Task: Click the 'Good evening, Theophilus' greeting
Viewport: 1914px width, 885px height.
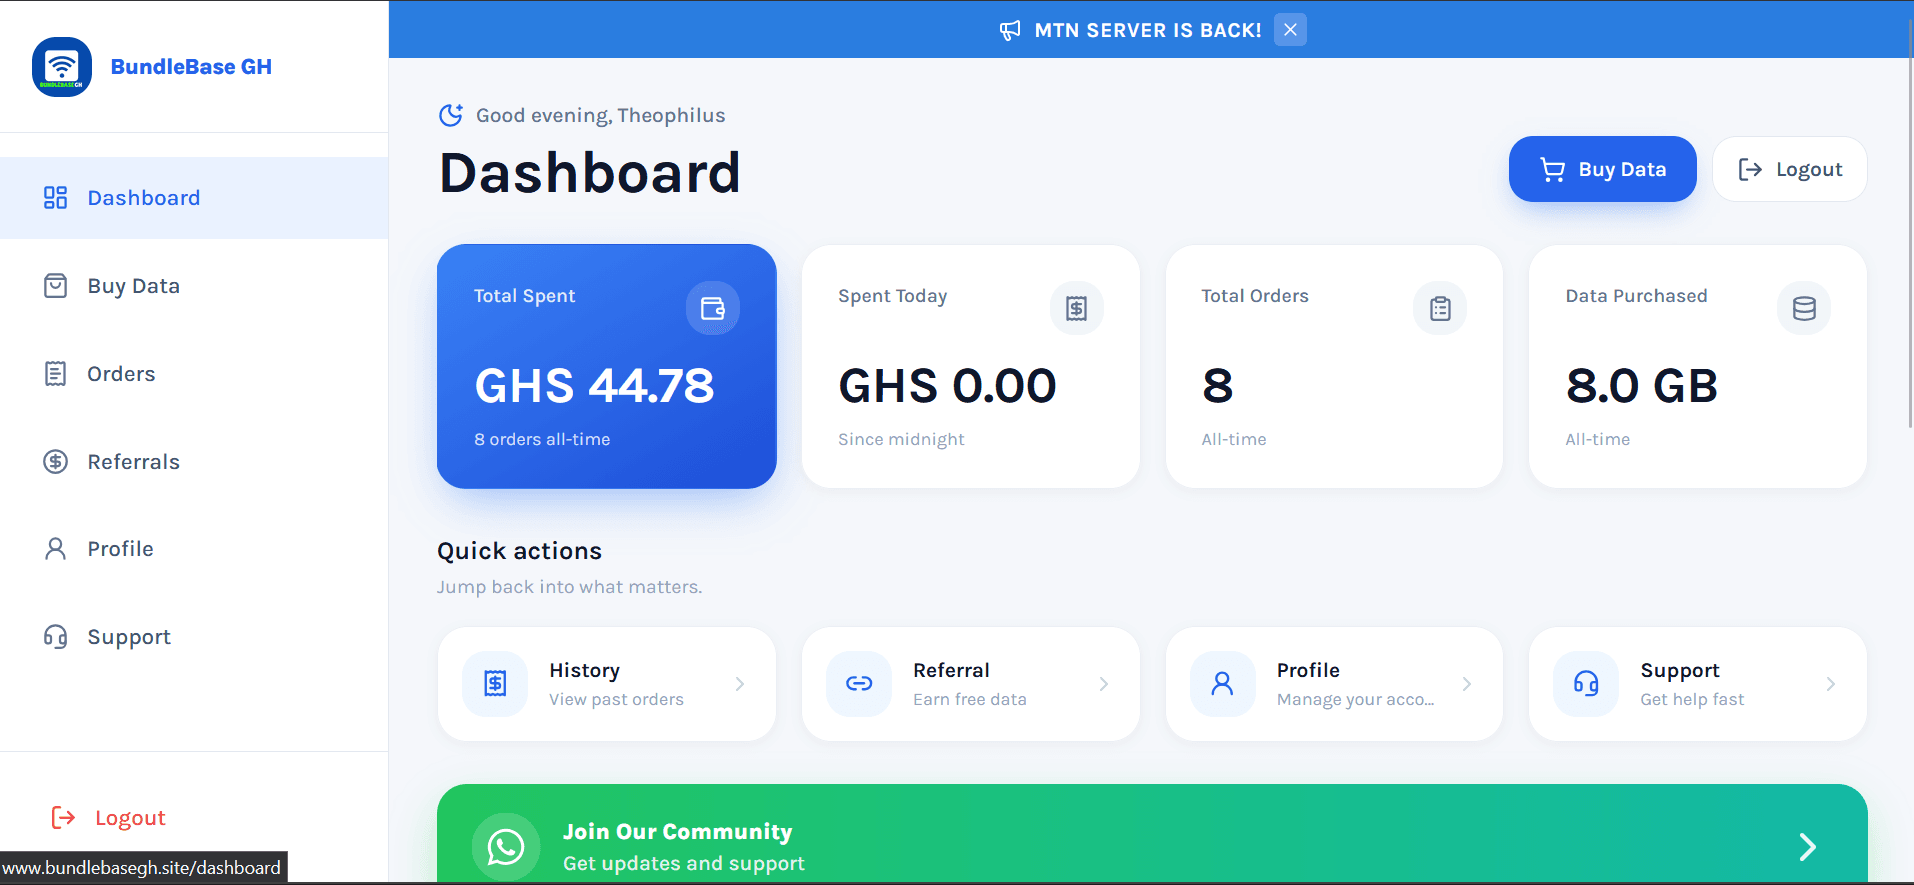Action: 600,115
